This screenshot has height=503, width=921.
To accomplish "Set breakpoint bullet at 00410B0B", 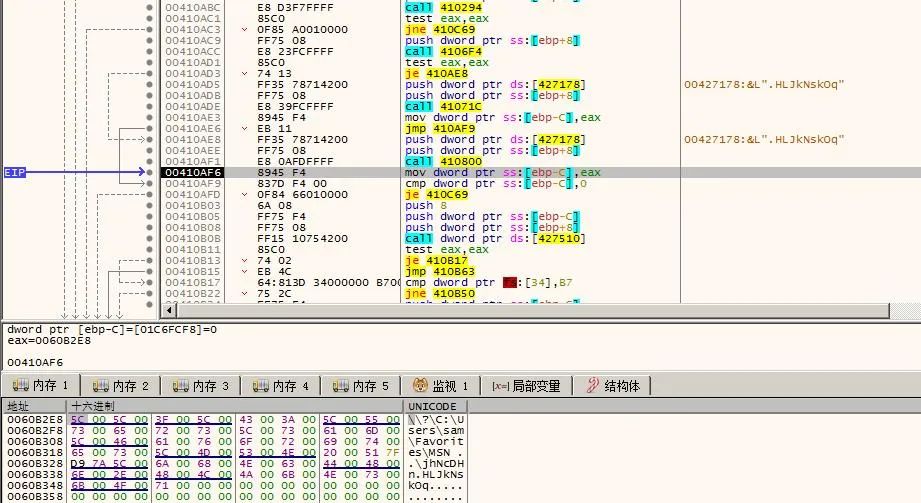I will tap(150, 239).
